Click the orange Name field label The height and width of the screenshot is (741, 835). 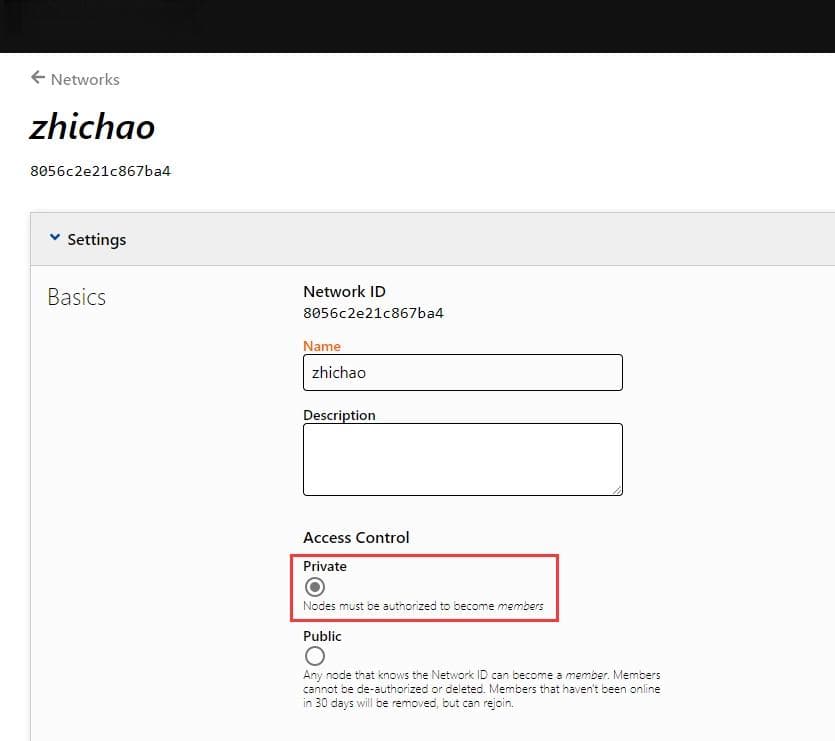[322, 346]
